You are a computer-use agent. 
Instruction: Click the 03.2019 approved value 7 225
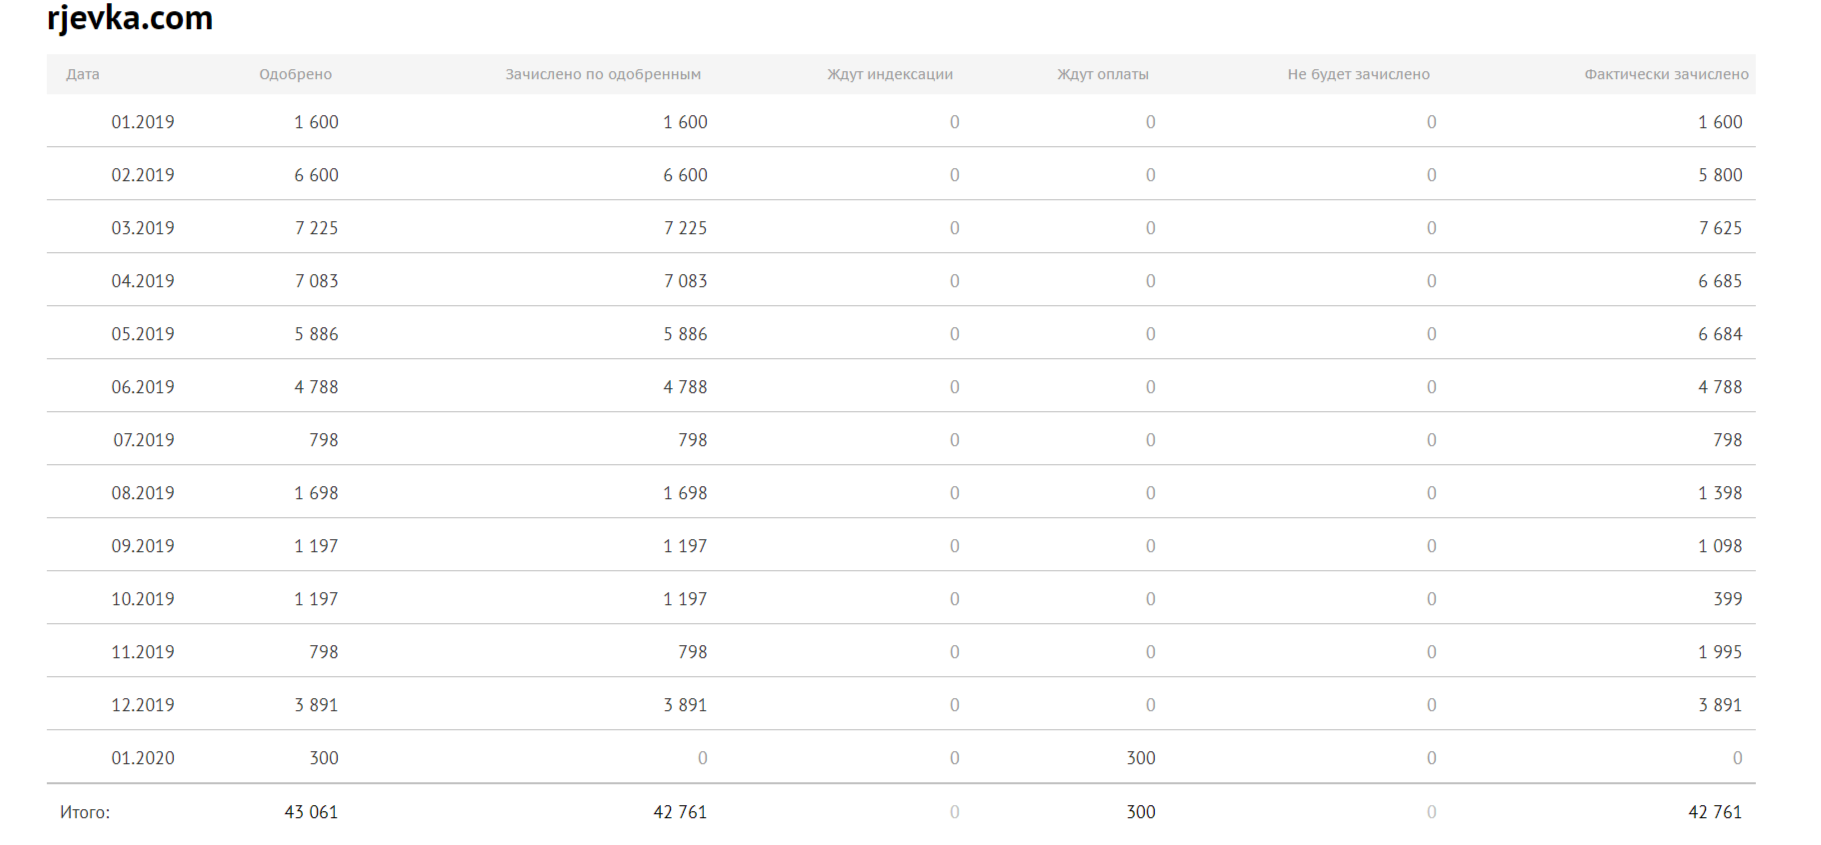pyautogui.click(x=316, y=228)
